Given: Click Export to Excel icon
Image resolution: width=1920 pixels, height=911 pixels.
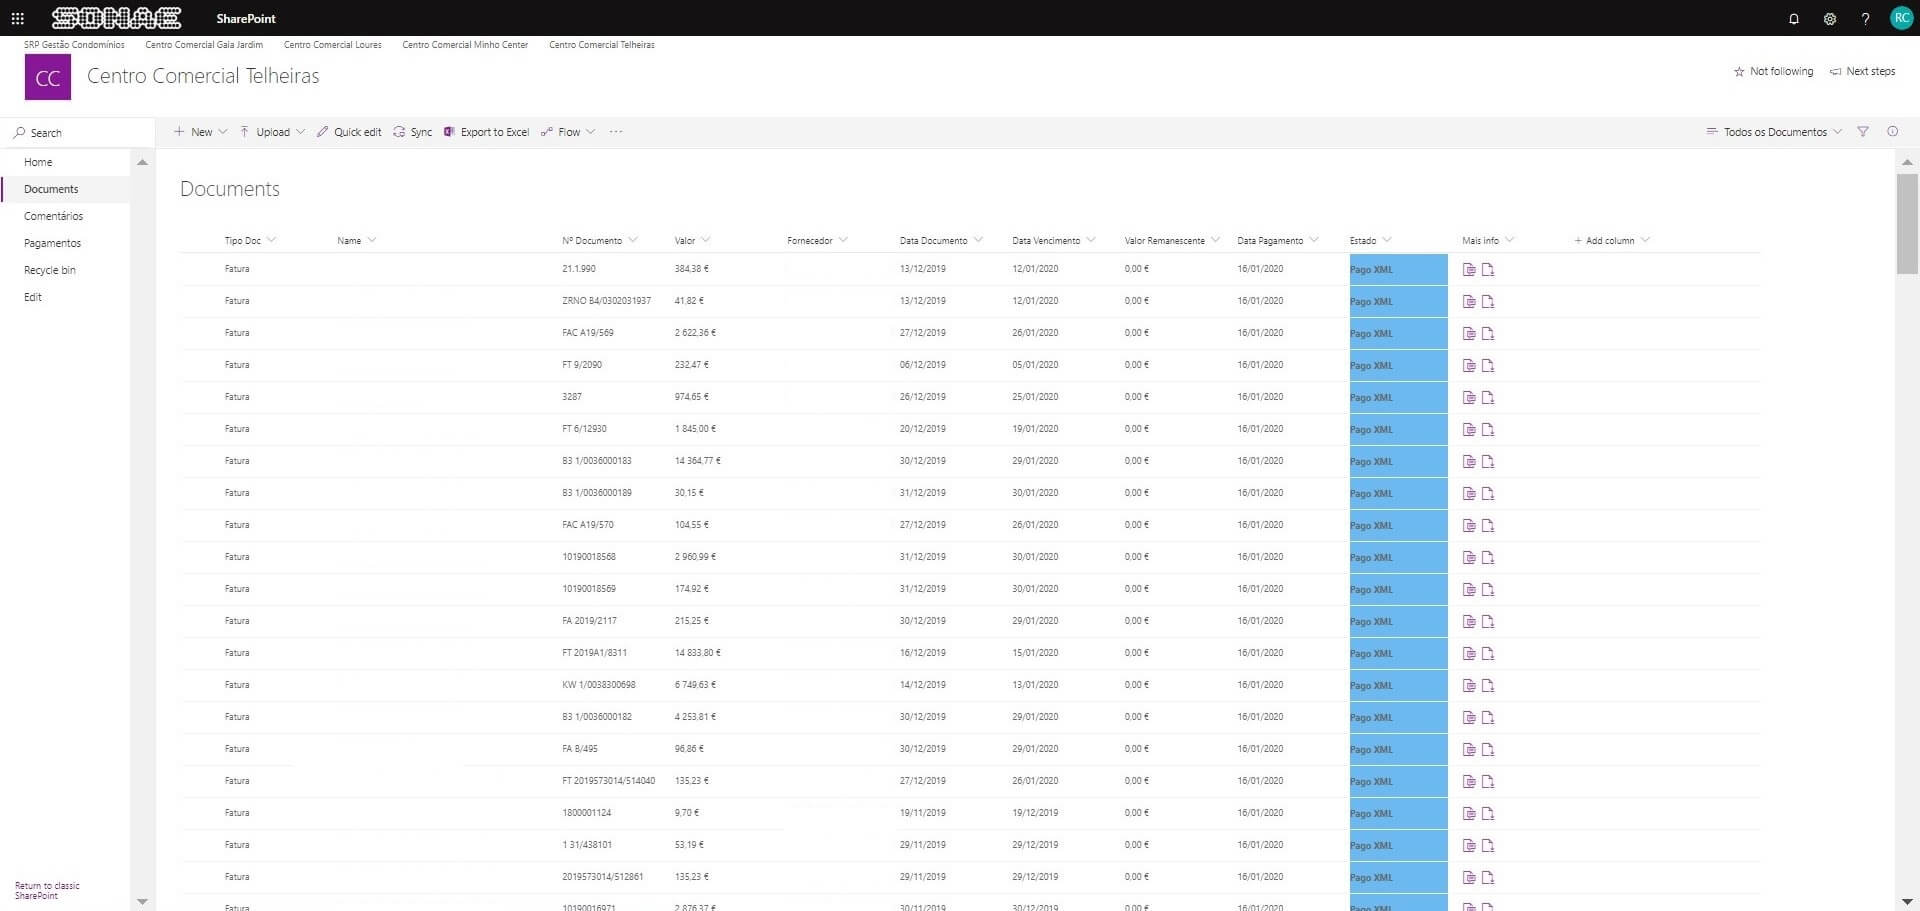Looking at the screenshot, I should click(x=449, y=131).
